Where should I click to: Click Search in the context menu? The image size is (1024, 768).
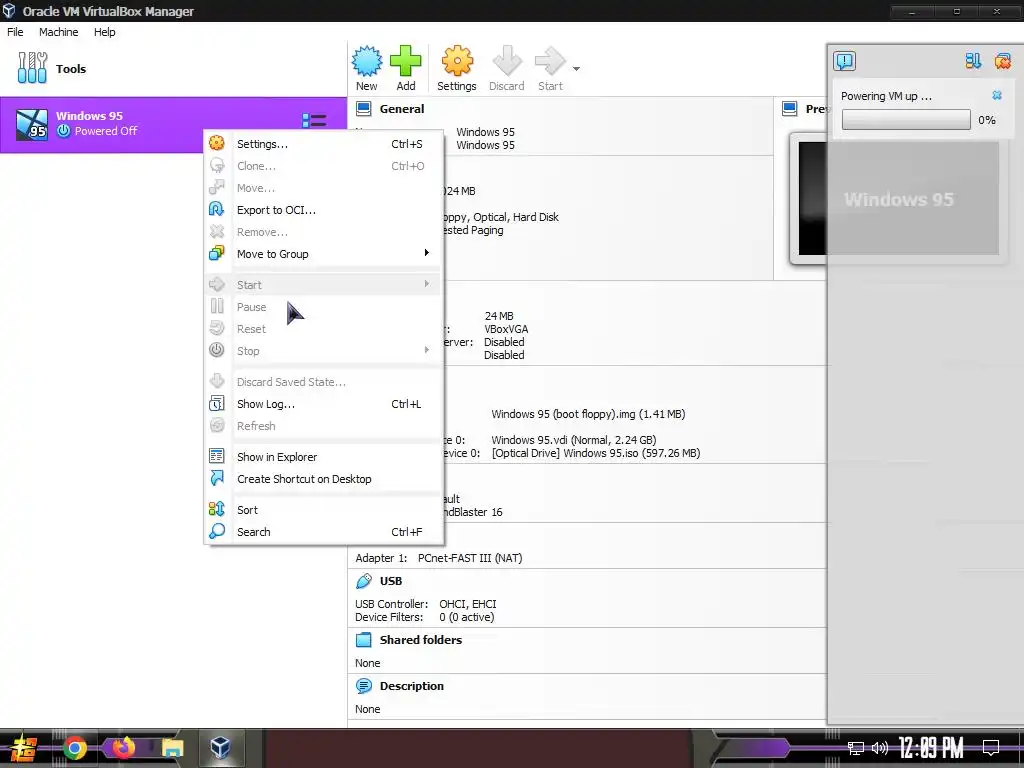[x=324, y=532]
